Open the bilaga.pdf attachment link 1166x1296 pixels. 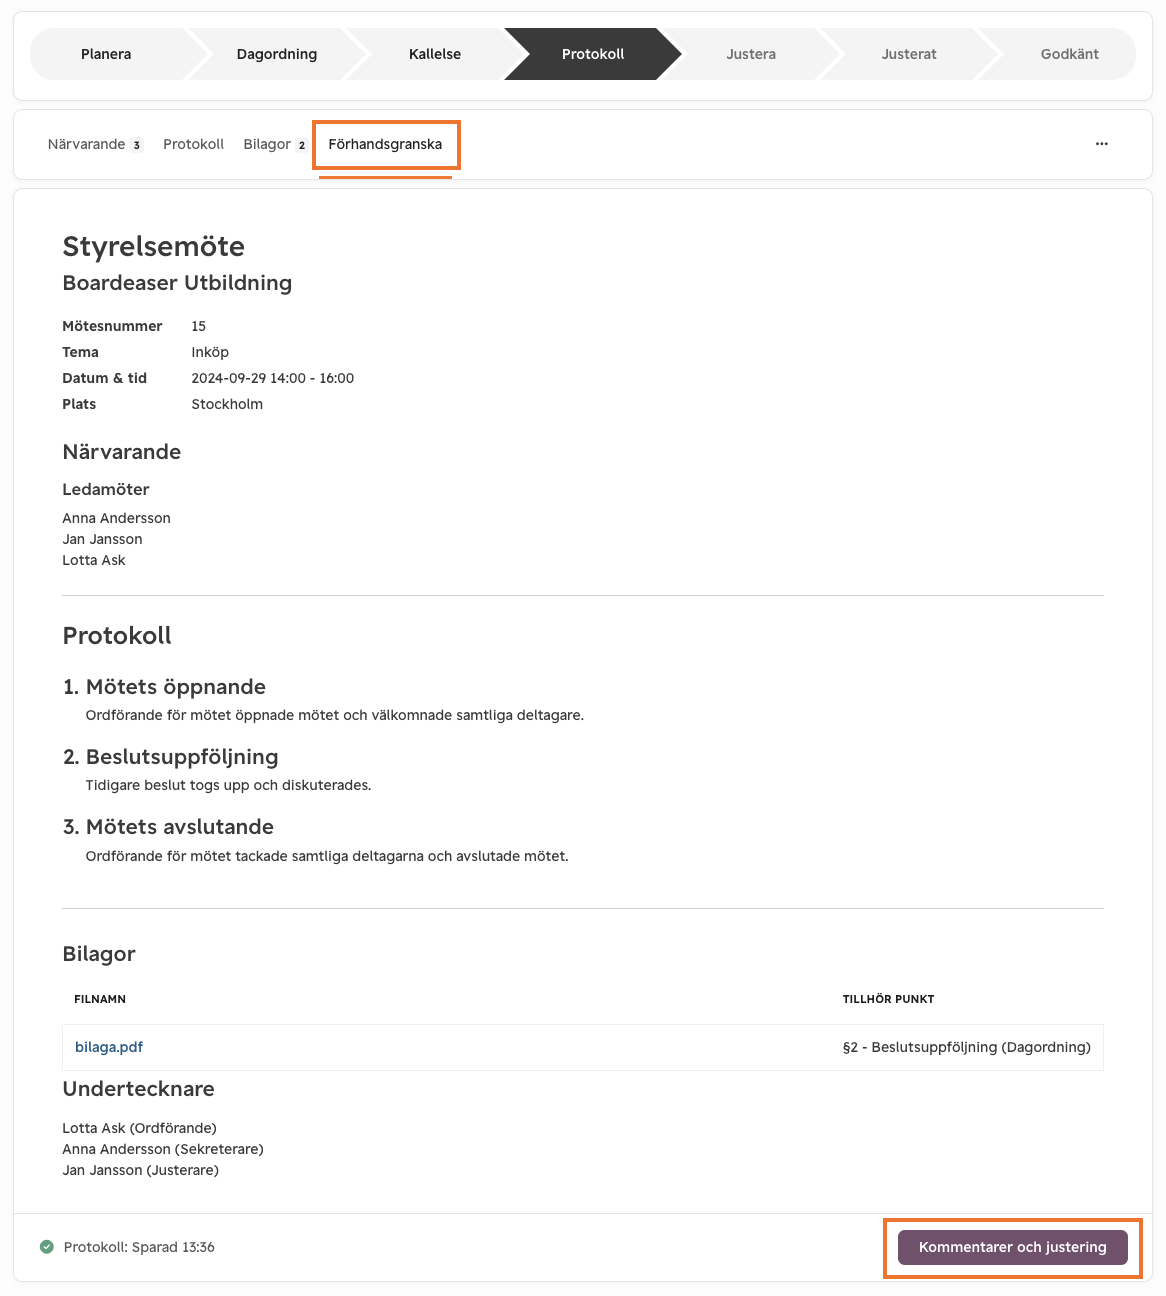pyautogui.click(x=109, y=1047)
